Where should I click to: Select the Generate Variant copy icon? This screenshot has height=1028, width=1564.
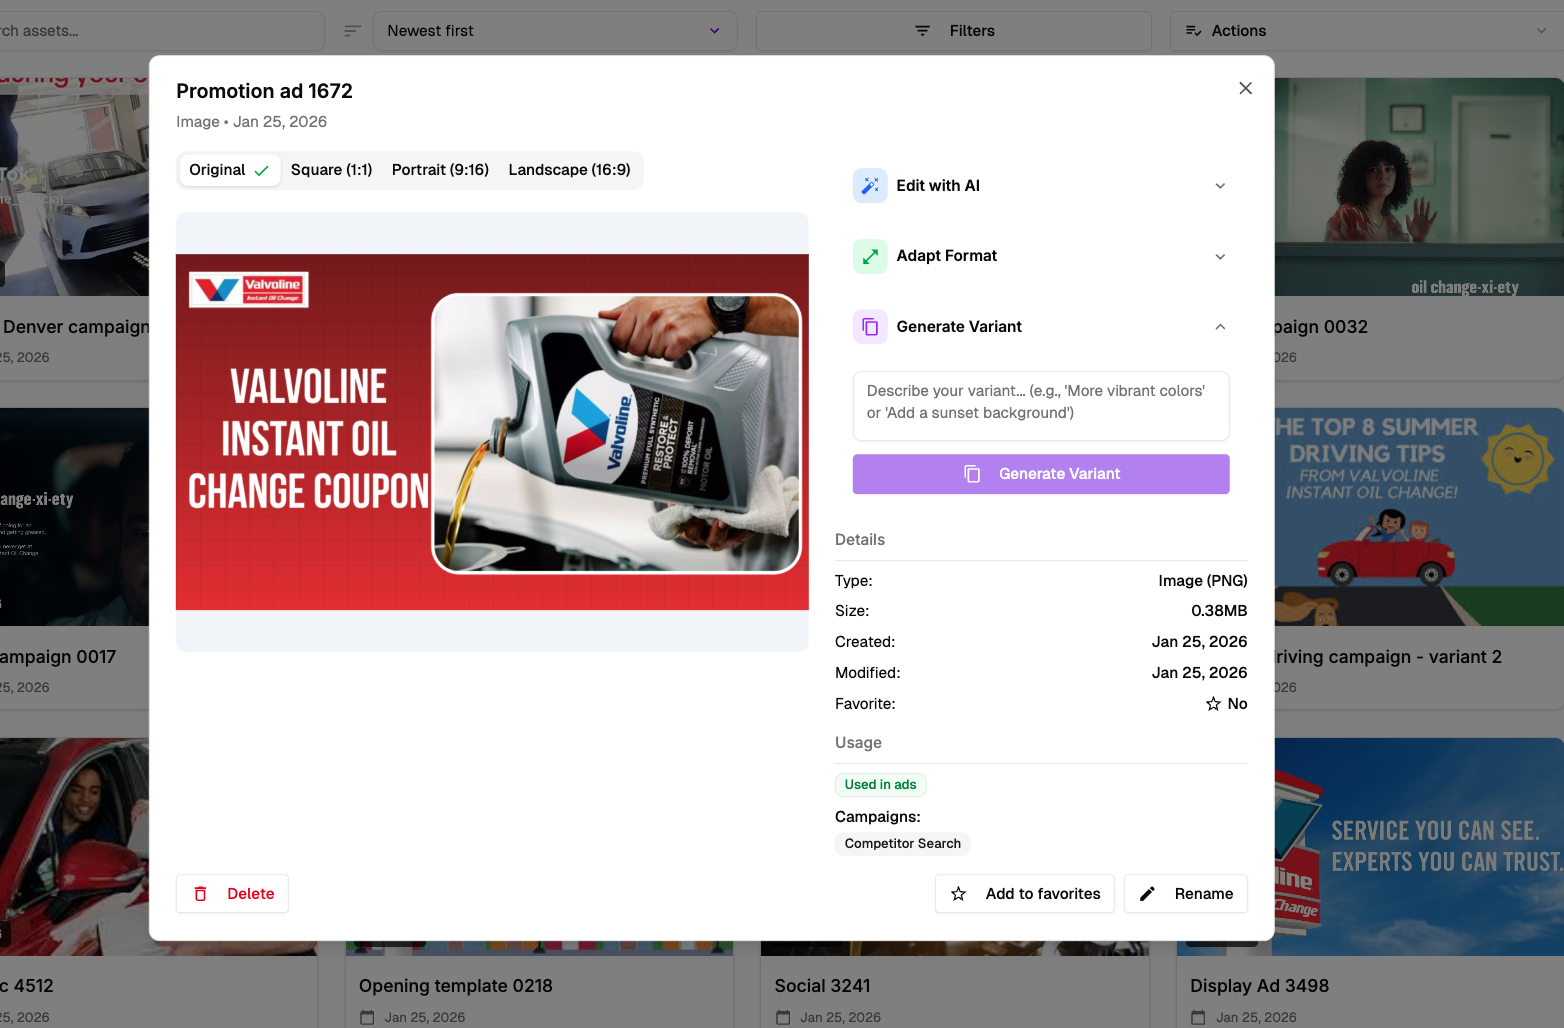pos(870,326)
